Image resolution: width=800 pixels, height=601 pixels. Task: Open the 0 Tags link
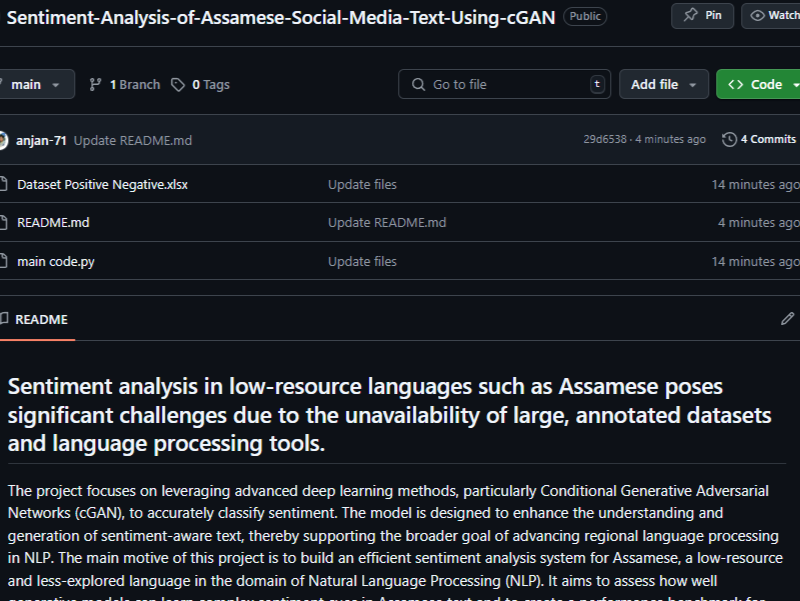pyautogui.click(x=201, y=85)
